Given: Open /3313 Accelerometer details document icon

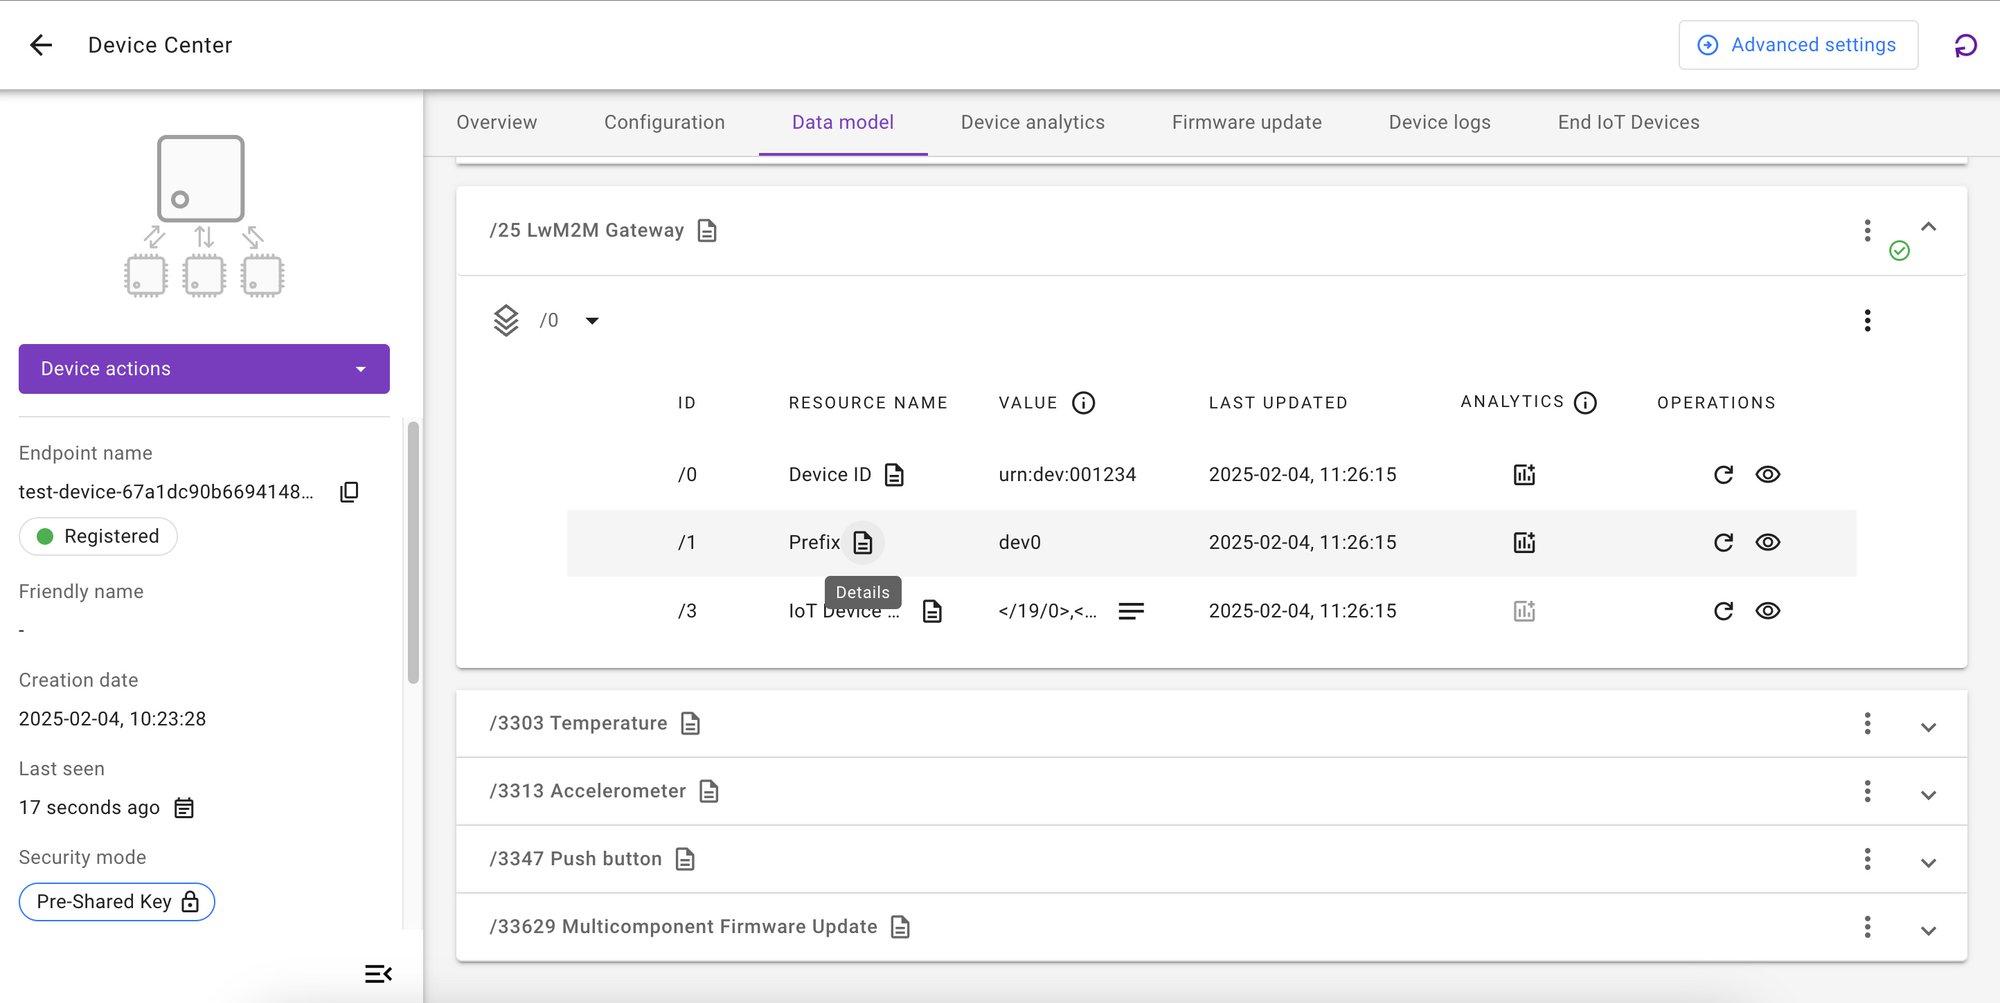Looking at the screenshot, I should (709, 792).
